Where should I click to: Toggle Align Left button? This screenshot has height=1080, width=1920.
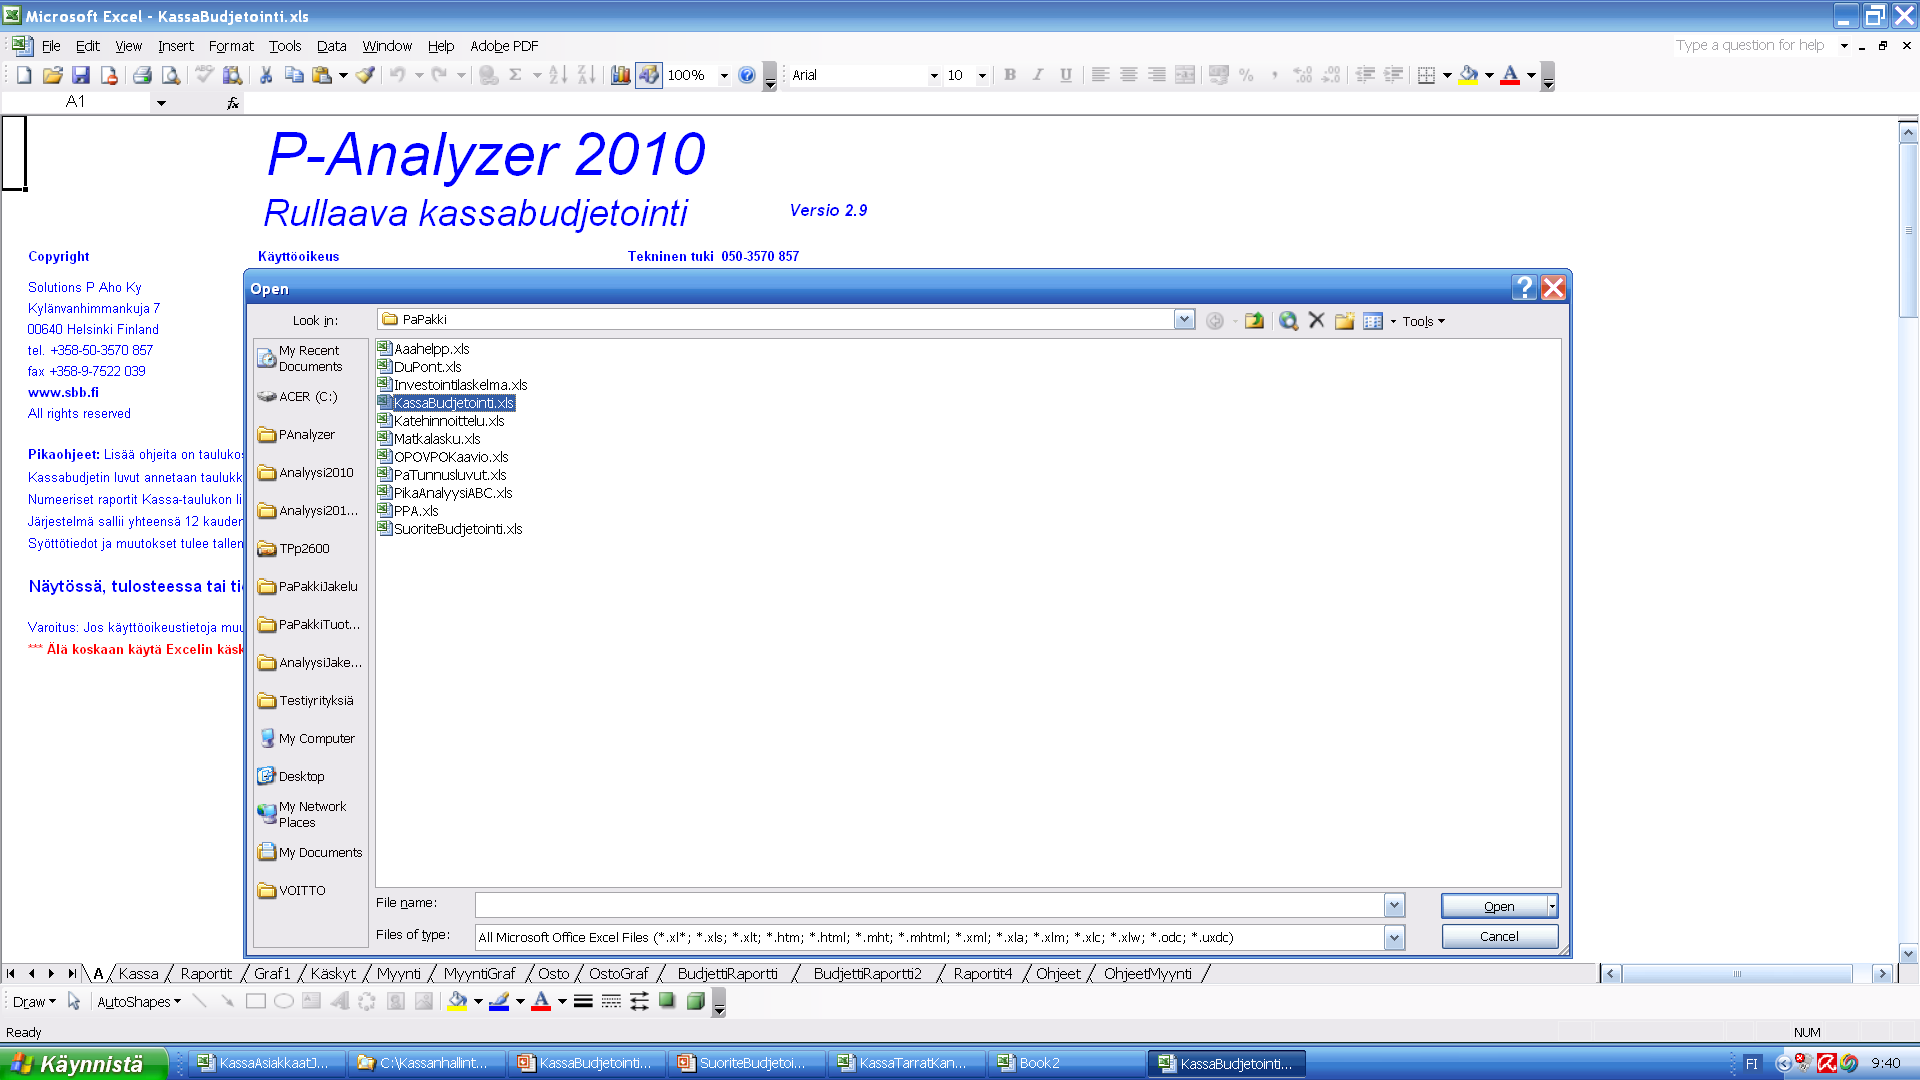click(1100, 75)
